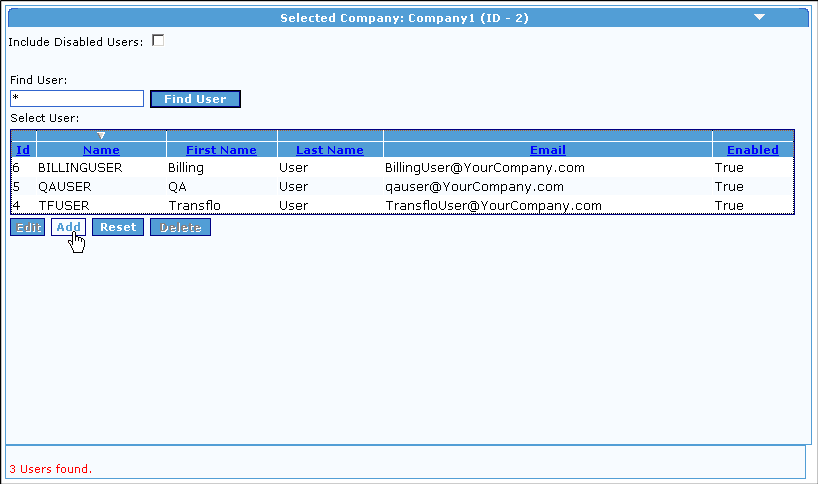Sort by Enabled column header

tap(753, 150)
